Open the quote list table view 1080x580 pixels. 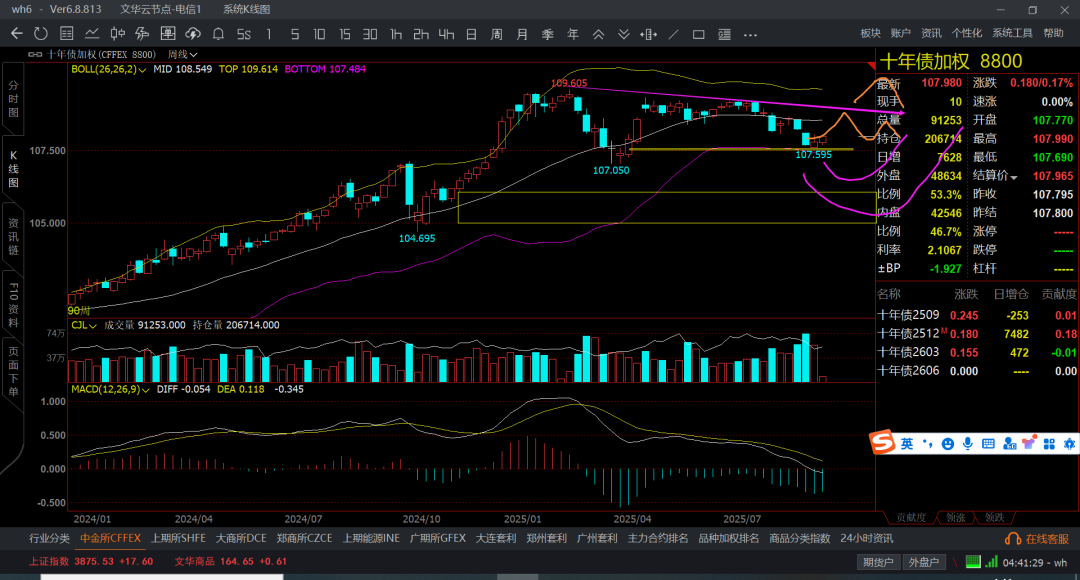67,34
